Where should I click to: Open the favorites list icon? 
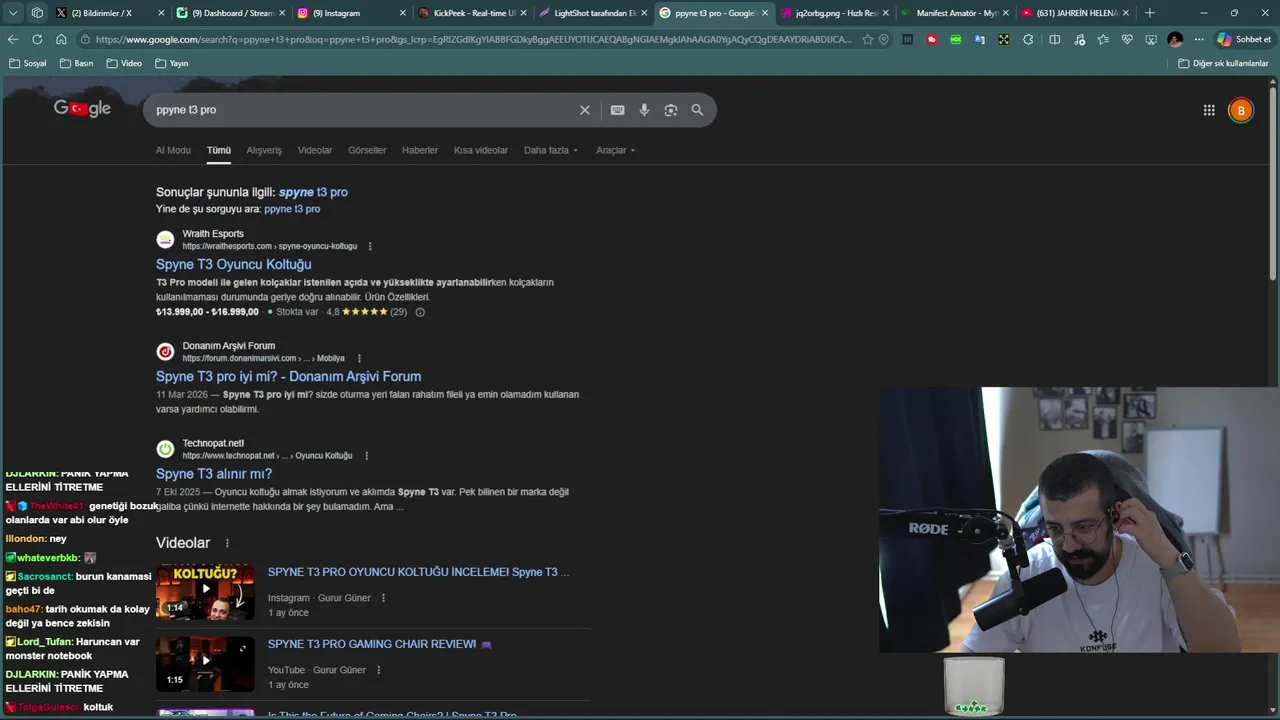(1103, 39)
